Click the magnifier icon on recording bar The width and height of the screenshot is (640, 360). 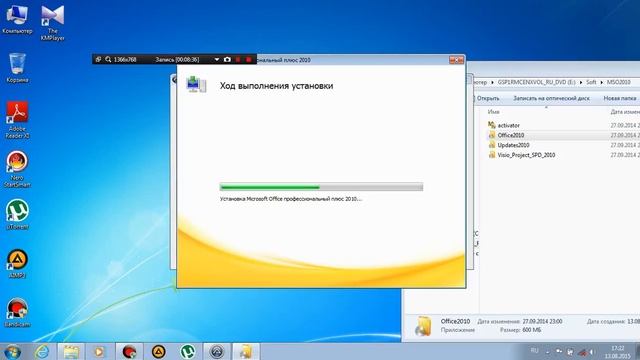click(108, 60)
